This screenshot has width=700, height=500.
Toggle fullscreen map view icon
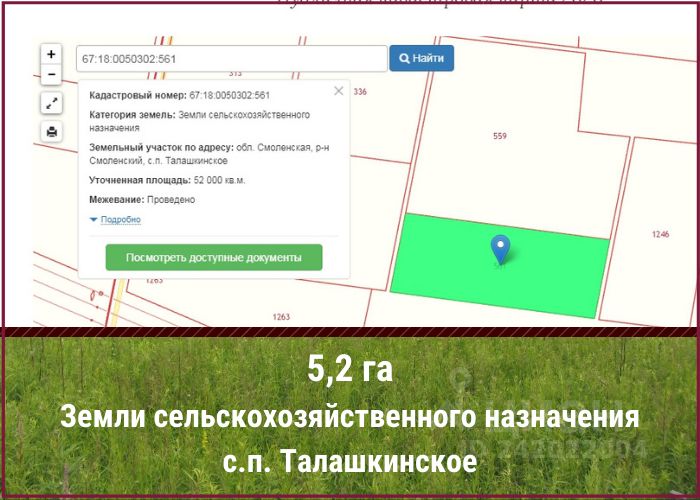(x=52, y=104)
